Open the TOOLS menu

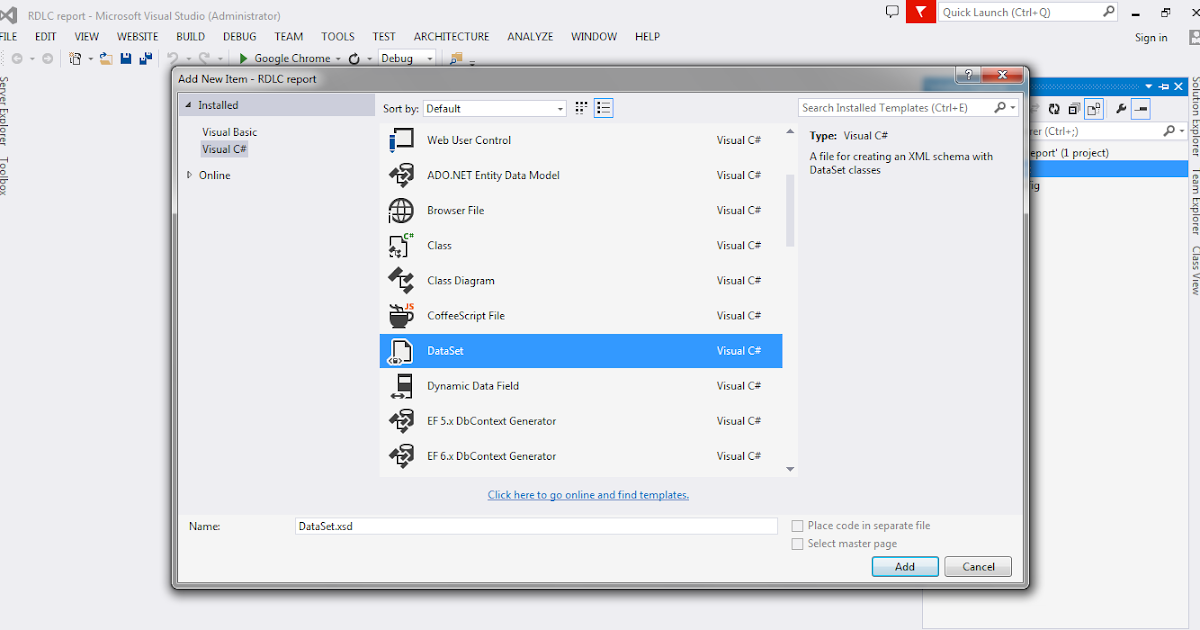(x=338, y=36)
